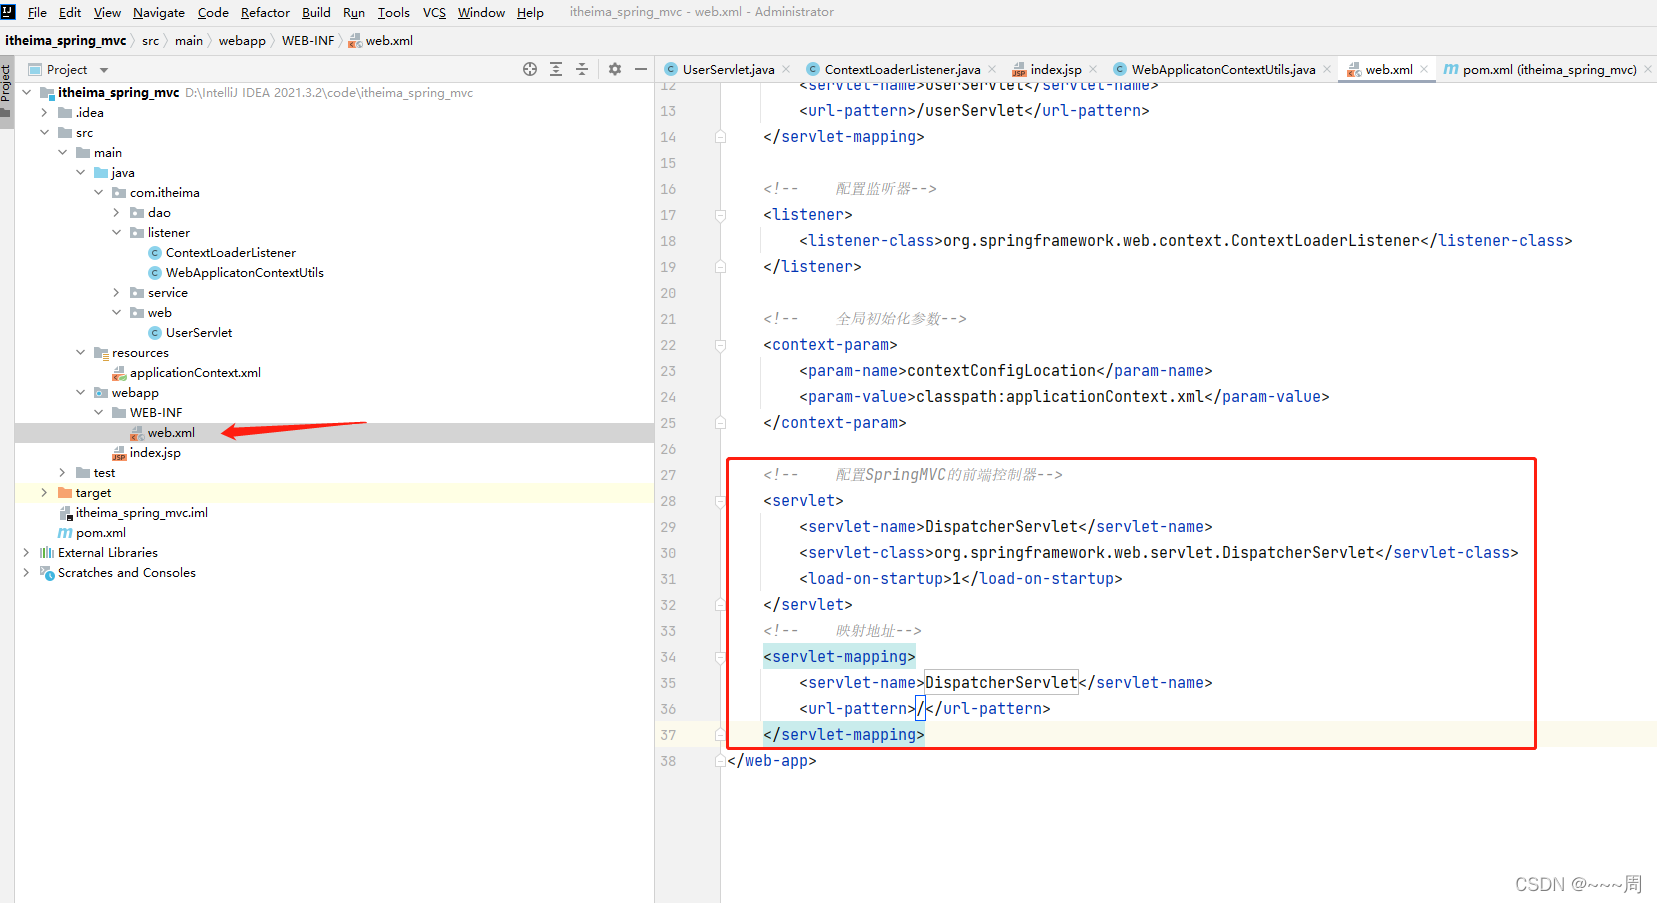Viewport: 1657px width, 903px height.
Task: Switch to pom.xml editor tab
Action: [1549, 69]
